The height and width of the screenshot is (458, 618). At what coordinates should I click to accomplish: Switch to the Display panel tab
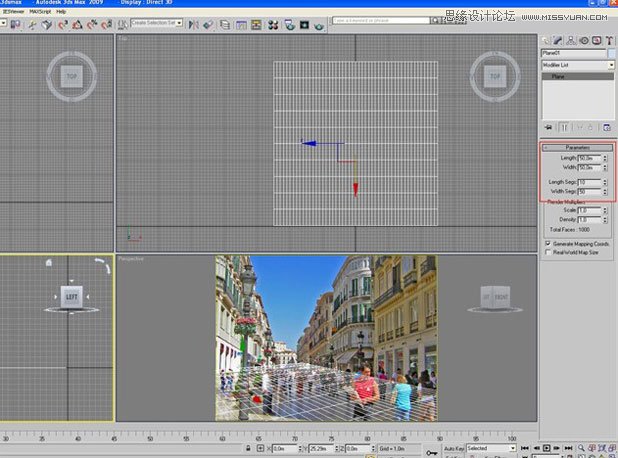[x=597, y=40]
